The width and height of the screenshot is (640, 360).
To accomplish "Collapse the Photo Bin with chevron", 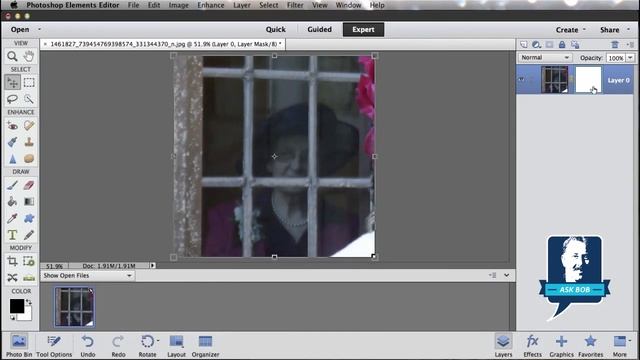I will [x=507, y=275].
